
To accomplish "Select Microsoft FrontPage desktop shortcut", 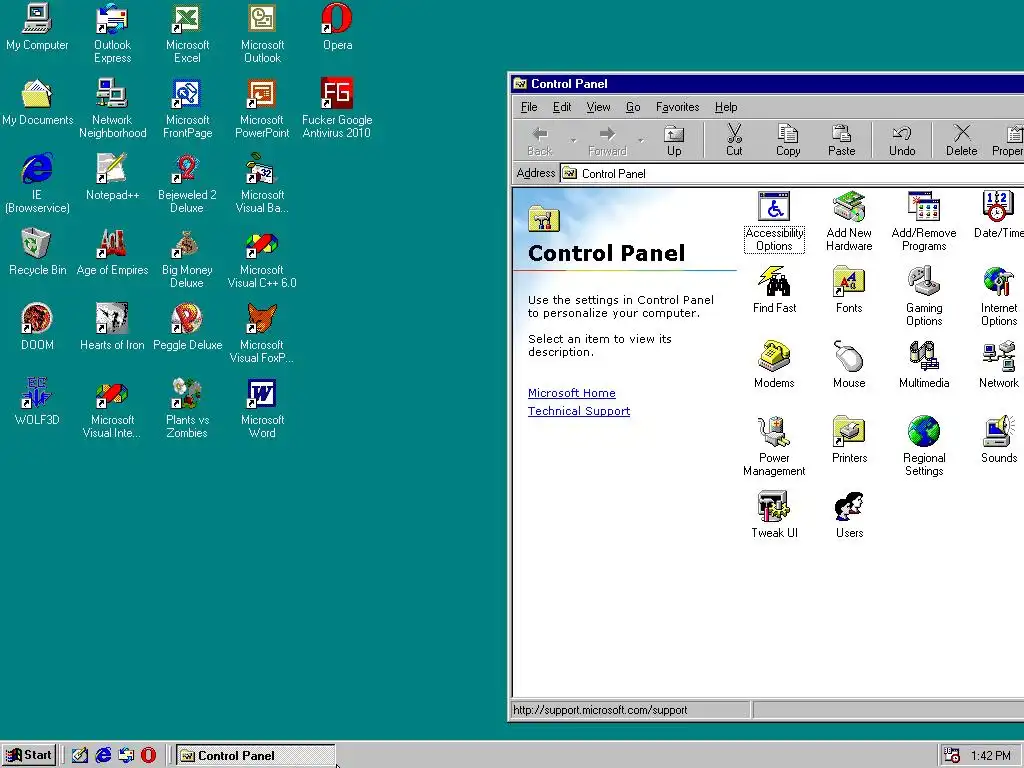I will (x=187, y=109).
